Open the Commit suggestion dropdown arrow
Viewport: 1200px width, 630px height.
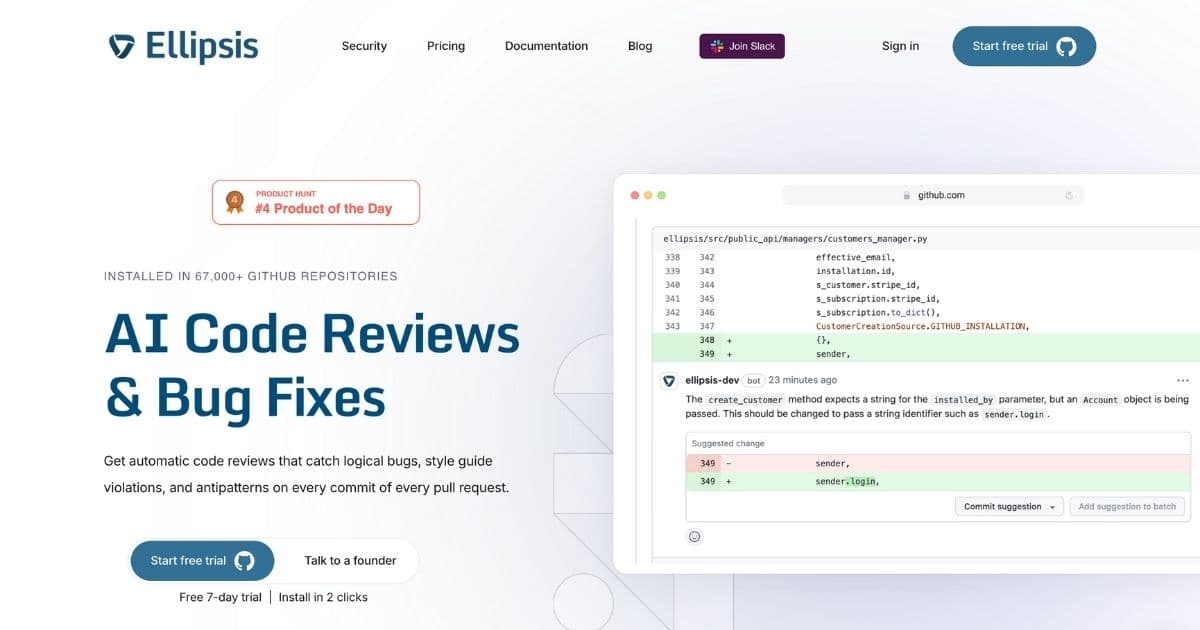pyautogui.click(x=1053, y=506)
